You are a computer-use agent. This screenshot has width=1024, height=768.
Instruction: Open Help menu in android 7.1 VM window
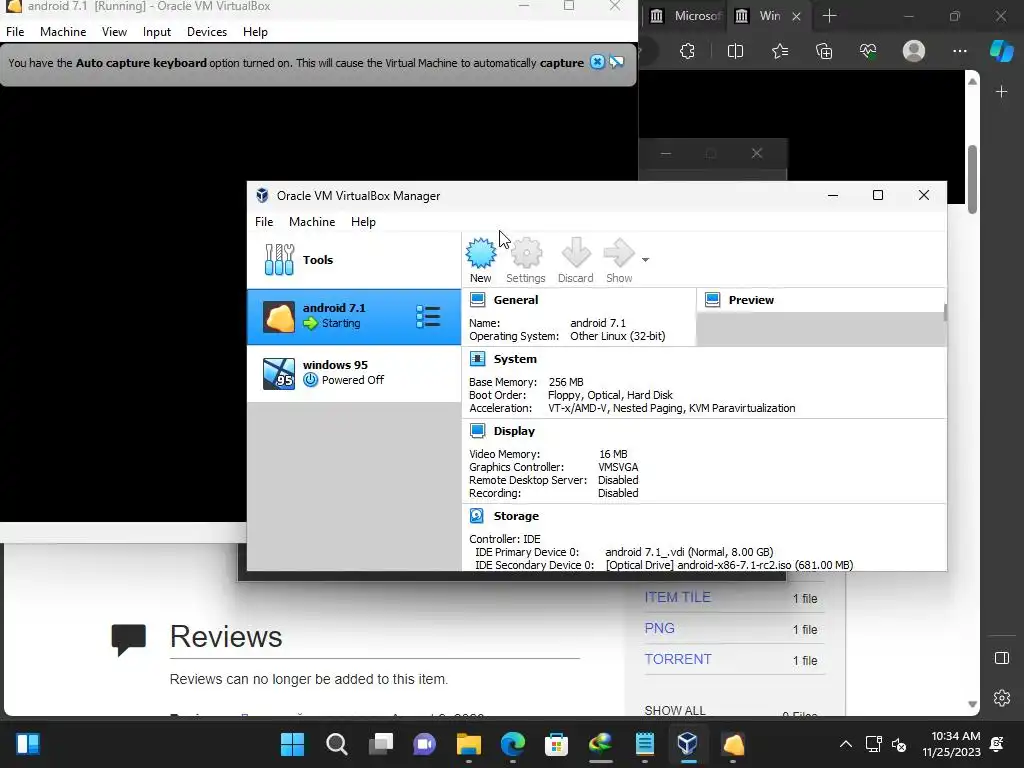point(255,32)
